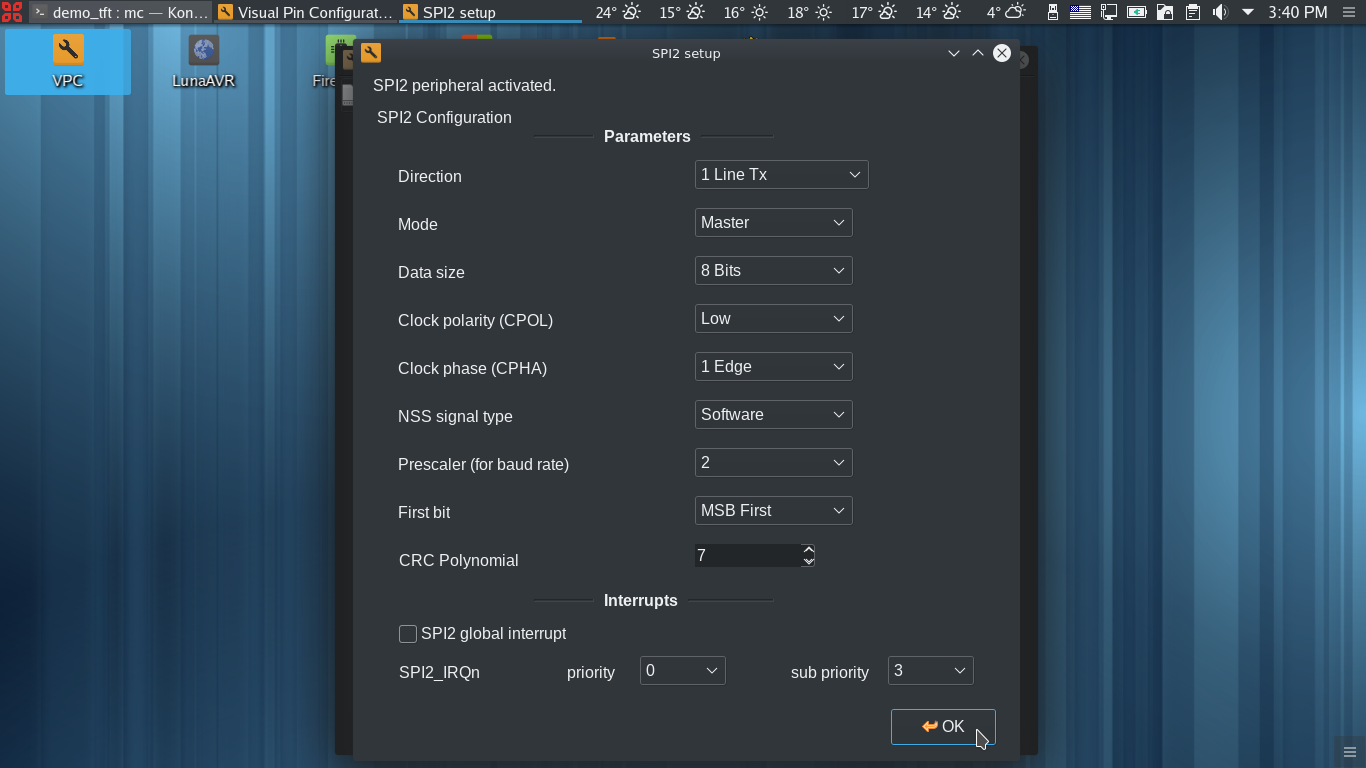Show hidden system tray icons arrow

pyautogui.click(x=1248, y=12)
